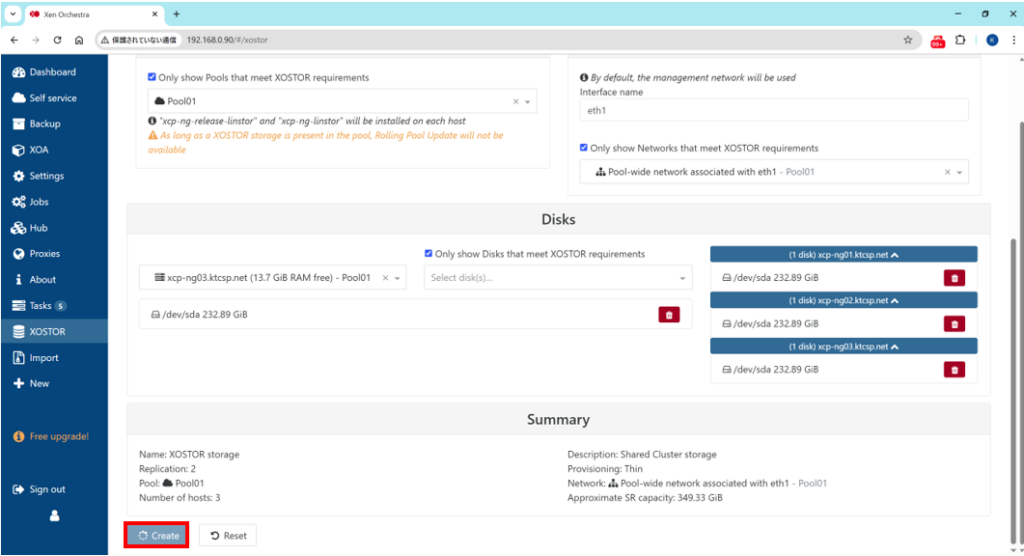Reload the page in browser
The height and width of the screenshot is (556, 1024).
(x=57, y=40)
